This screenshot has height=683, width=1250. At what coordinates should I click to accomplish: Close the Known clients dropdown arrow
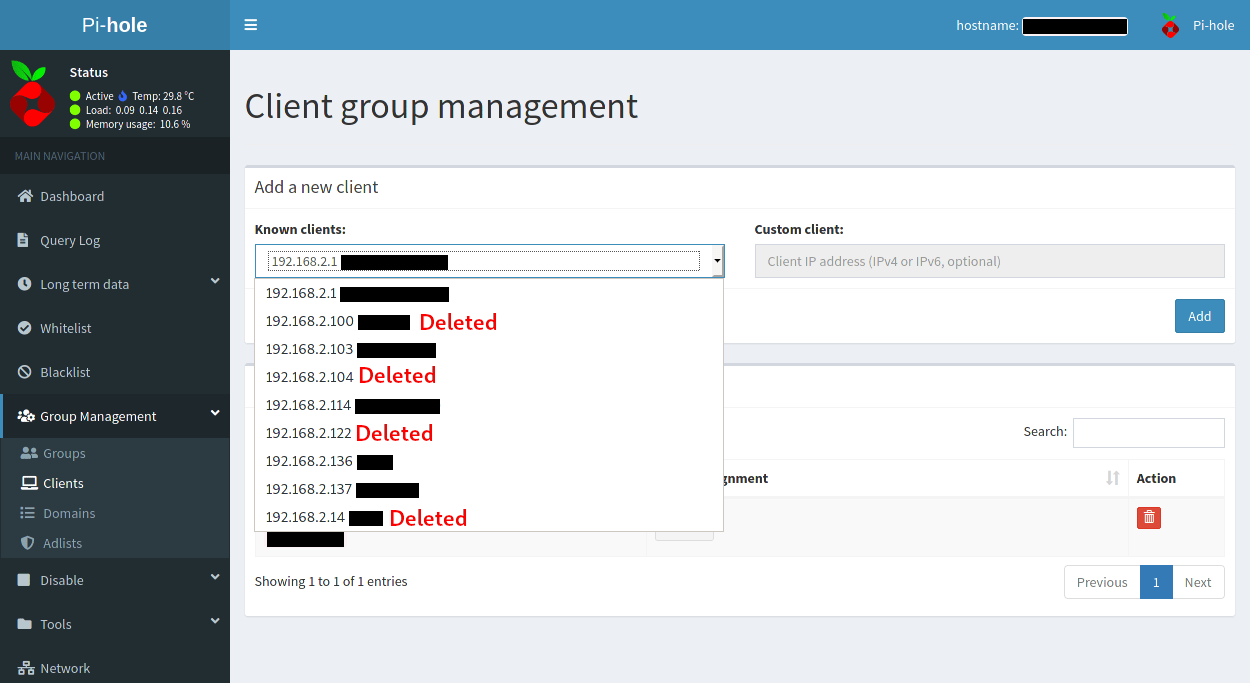pyautogui.click(x=716, y=261)
